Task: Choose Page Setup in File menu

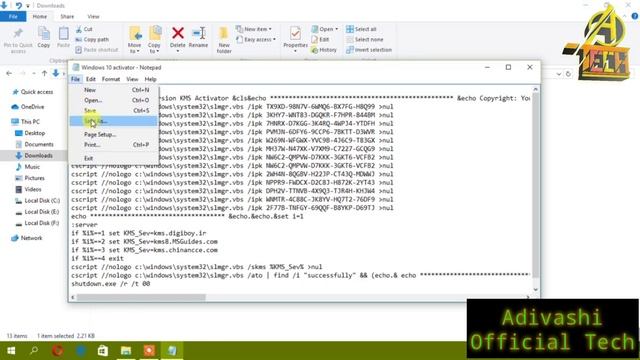Action: click(114, 134)
